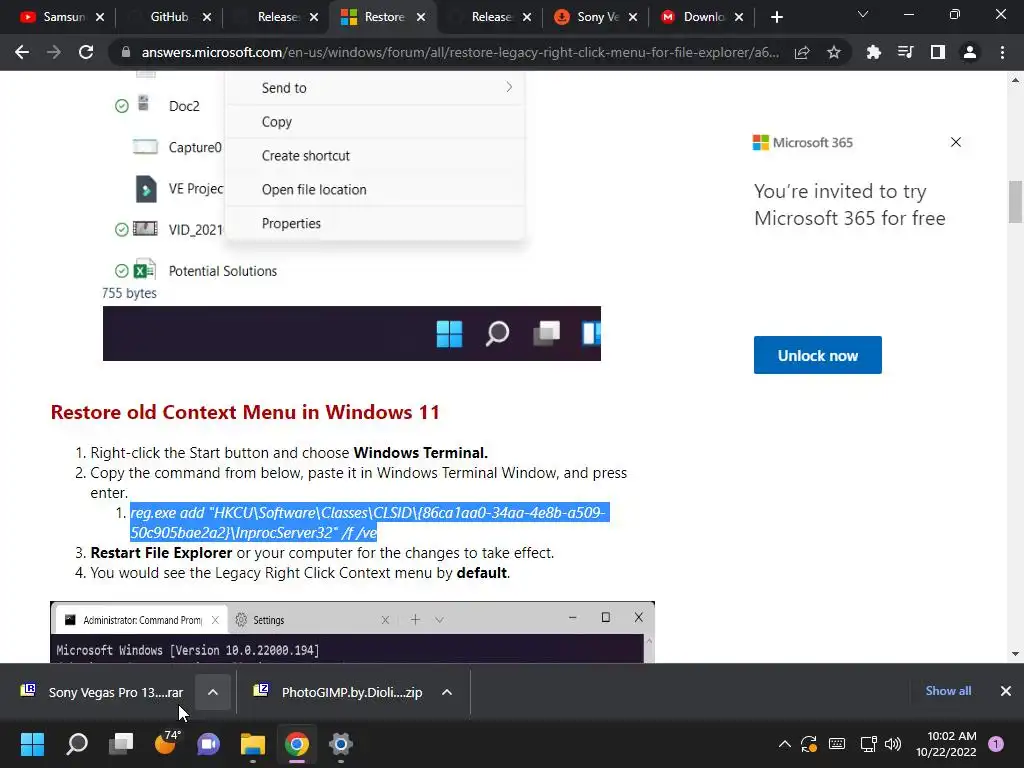Click Copy in the context menu image

277,122
